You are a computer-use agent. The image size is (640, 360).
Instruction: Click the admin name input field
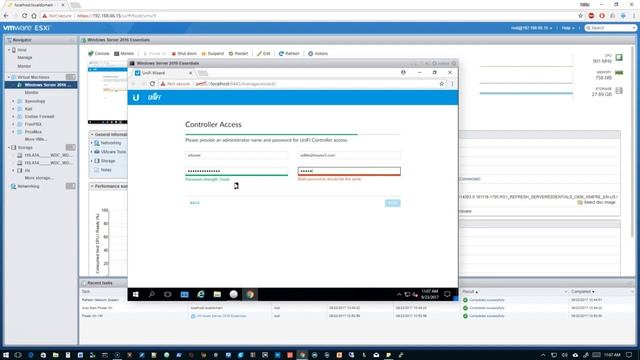coord(236,156)
